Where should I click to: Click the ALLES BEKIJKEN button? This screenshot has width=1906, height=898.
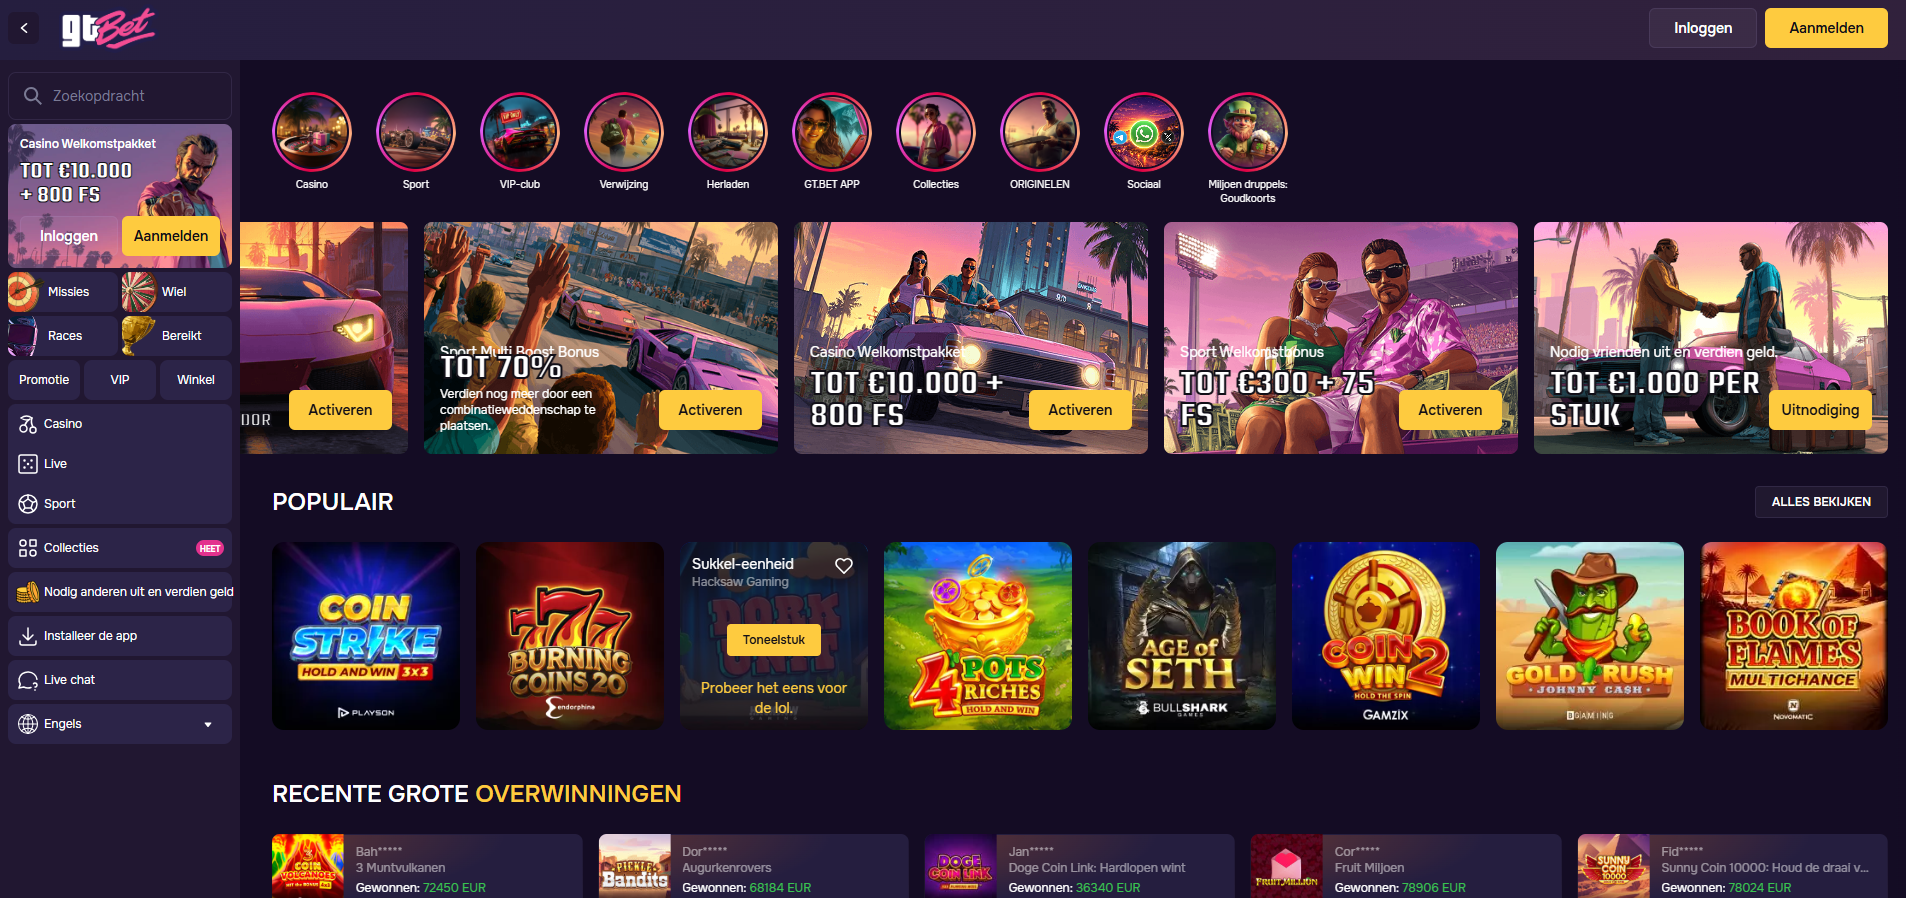[1821, 502]
